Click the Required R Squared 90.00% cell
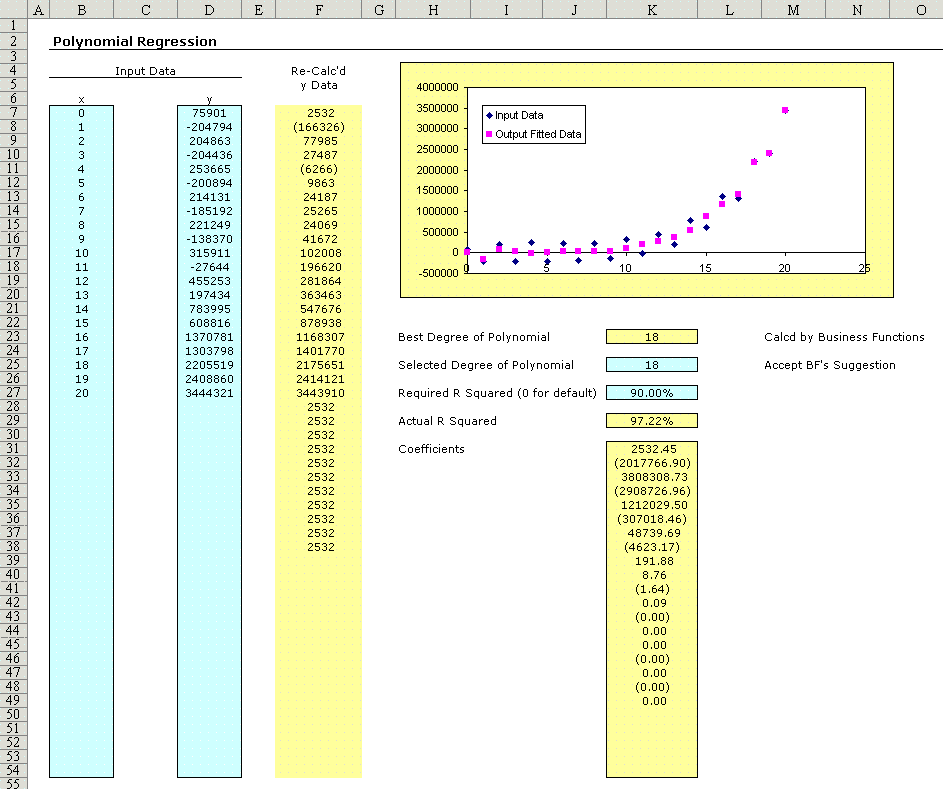 click(x=651, y=393)
